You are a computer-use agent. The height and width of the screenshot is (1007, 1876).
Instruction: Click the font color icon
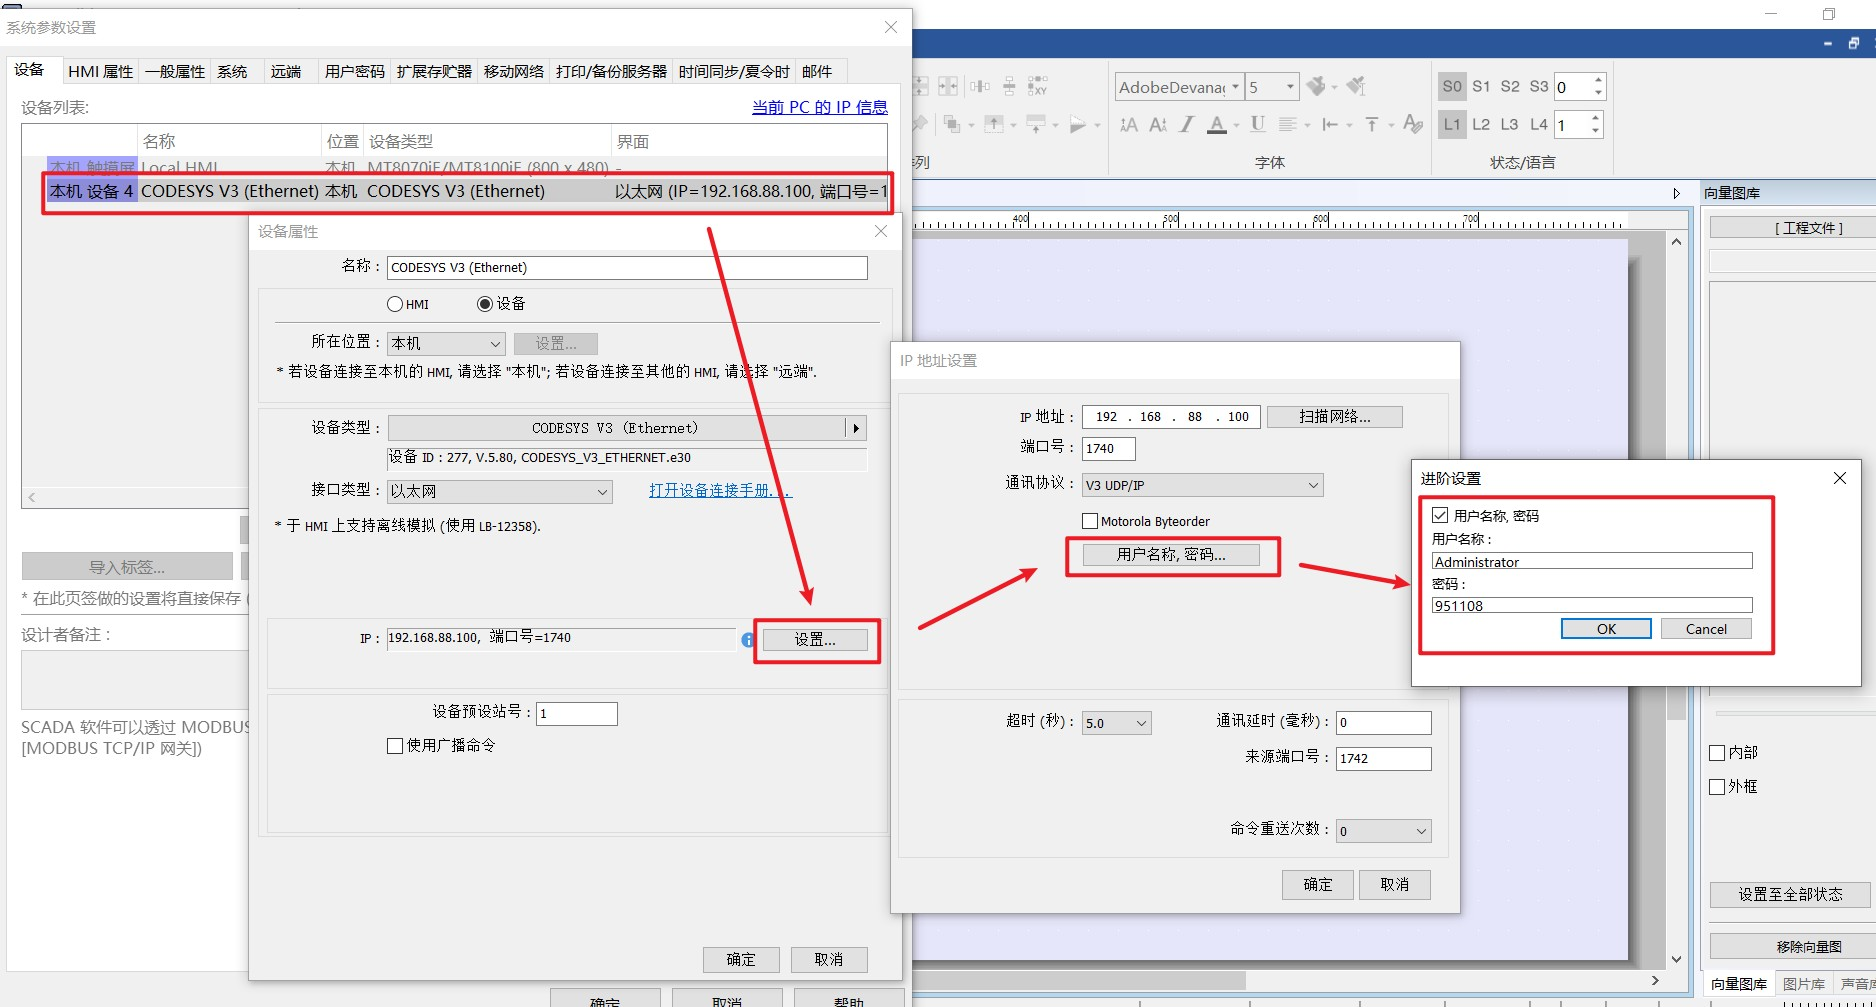[1216, 125]
